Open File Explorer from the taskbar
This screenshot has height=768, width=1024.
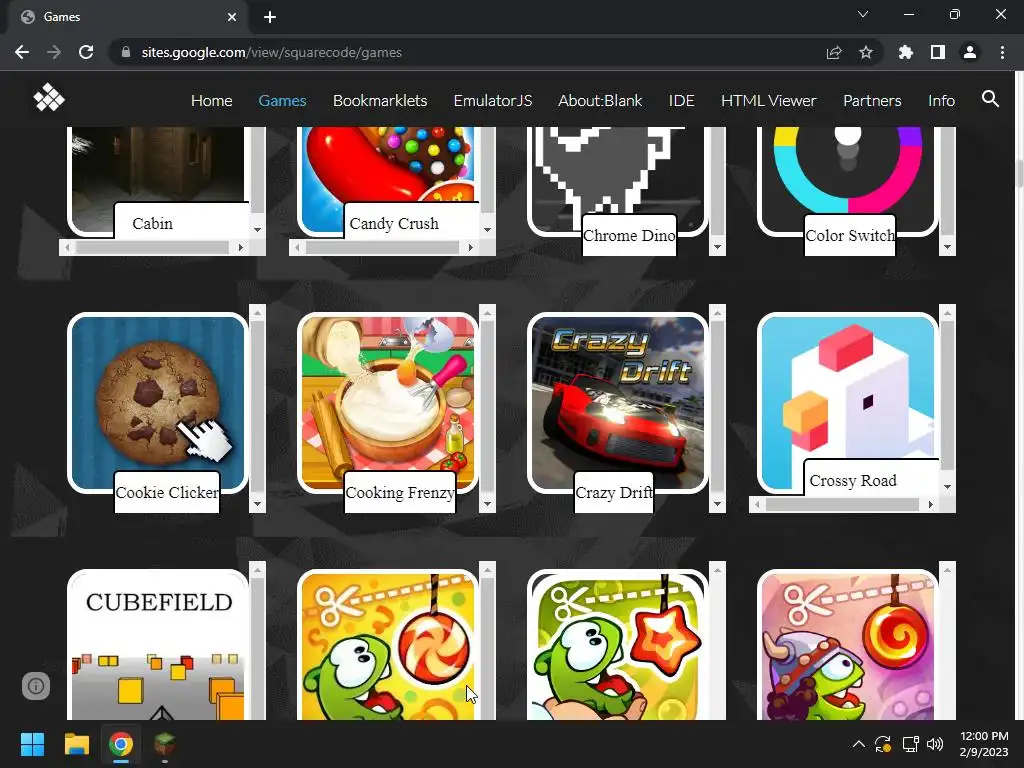coord(76,744)
